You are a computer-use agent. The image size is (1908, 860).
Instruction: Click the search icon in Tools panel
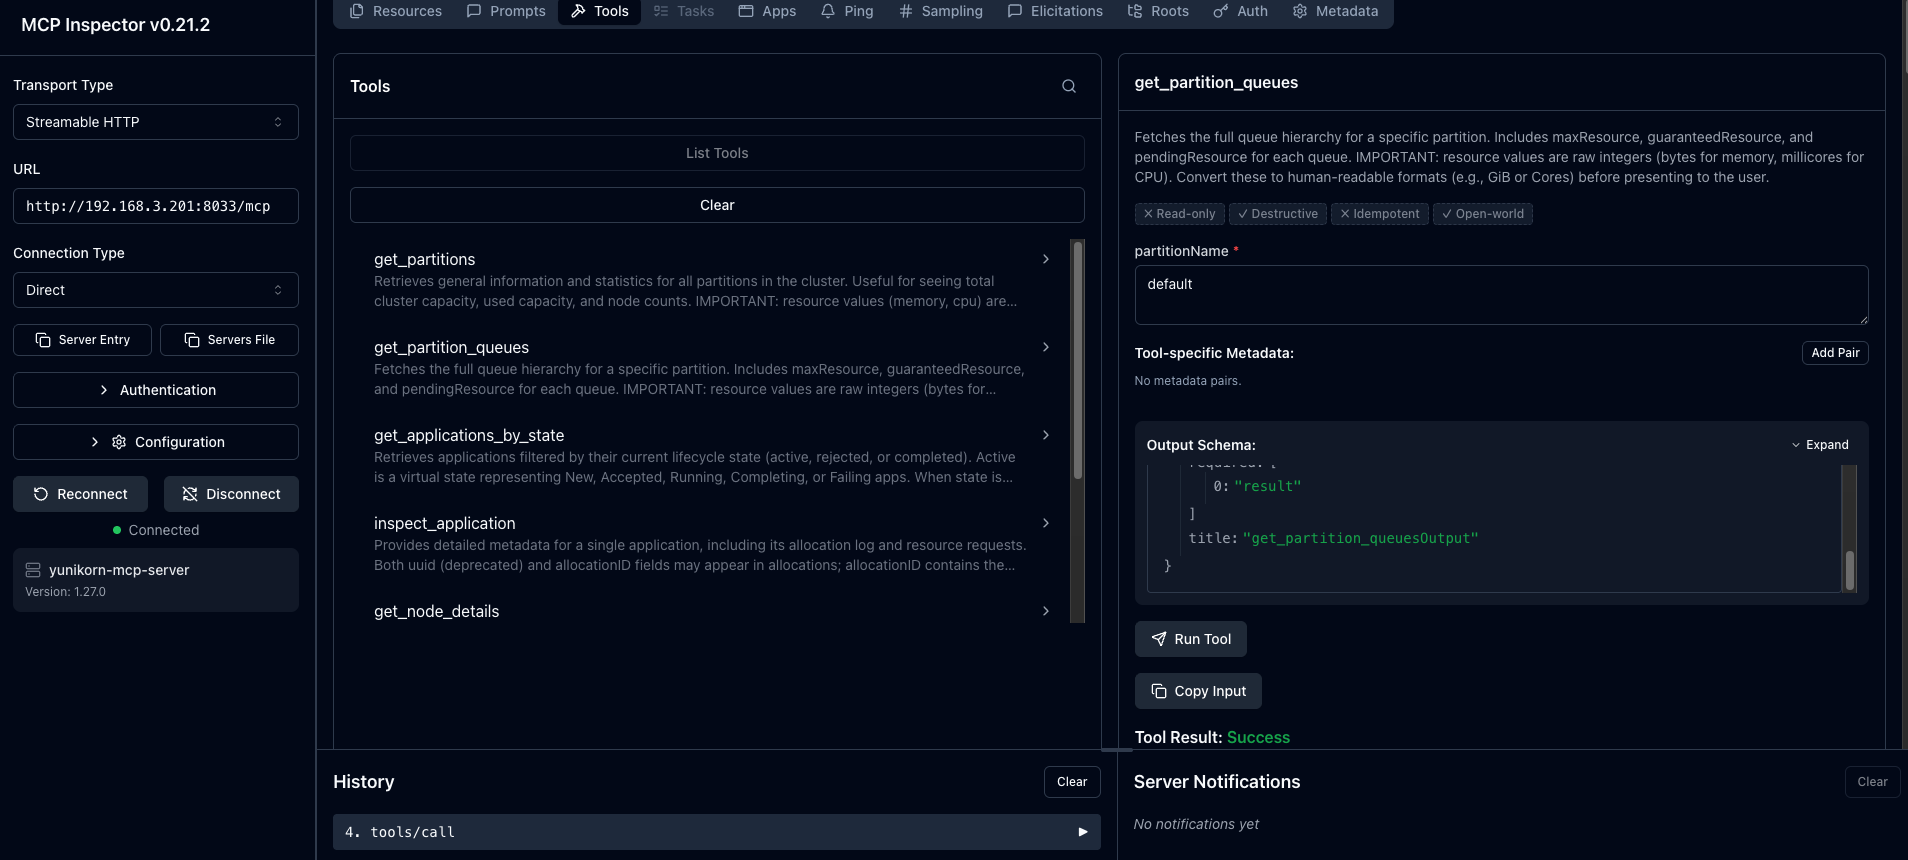click(1069, 86)
